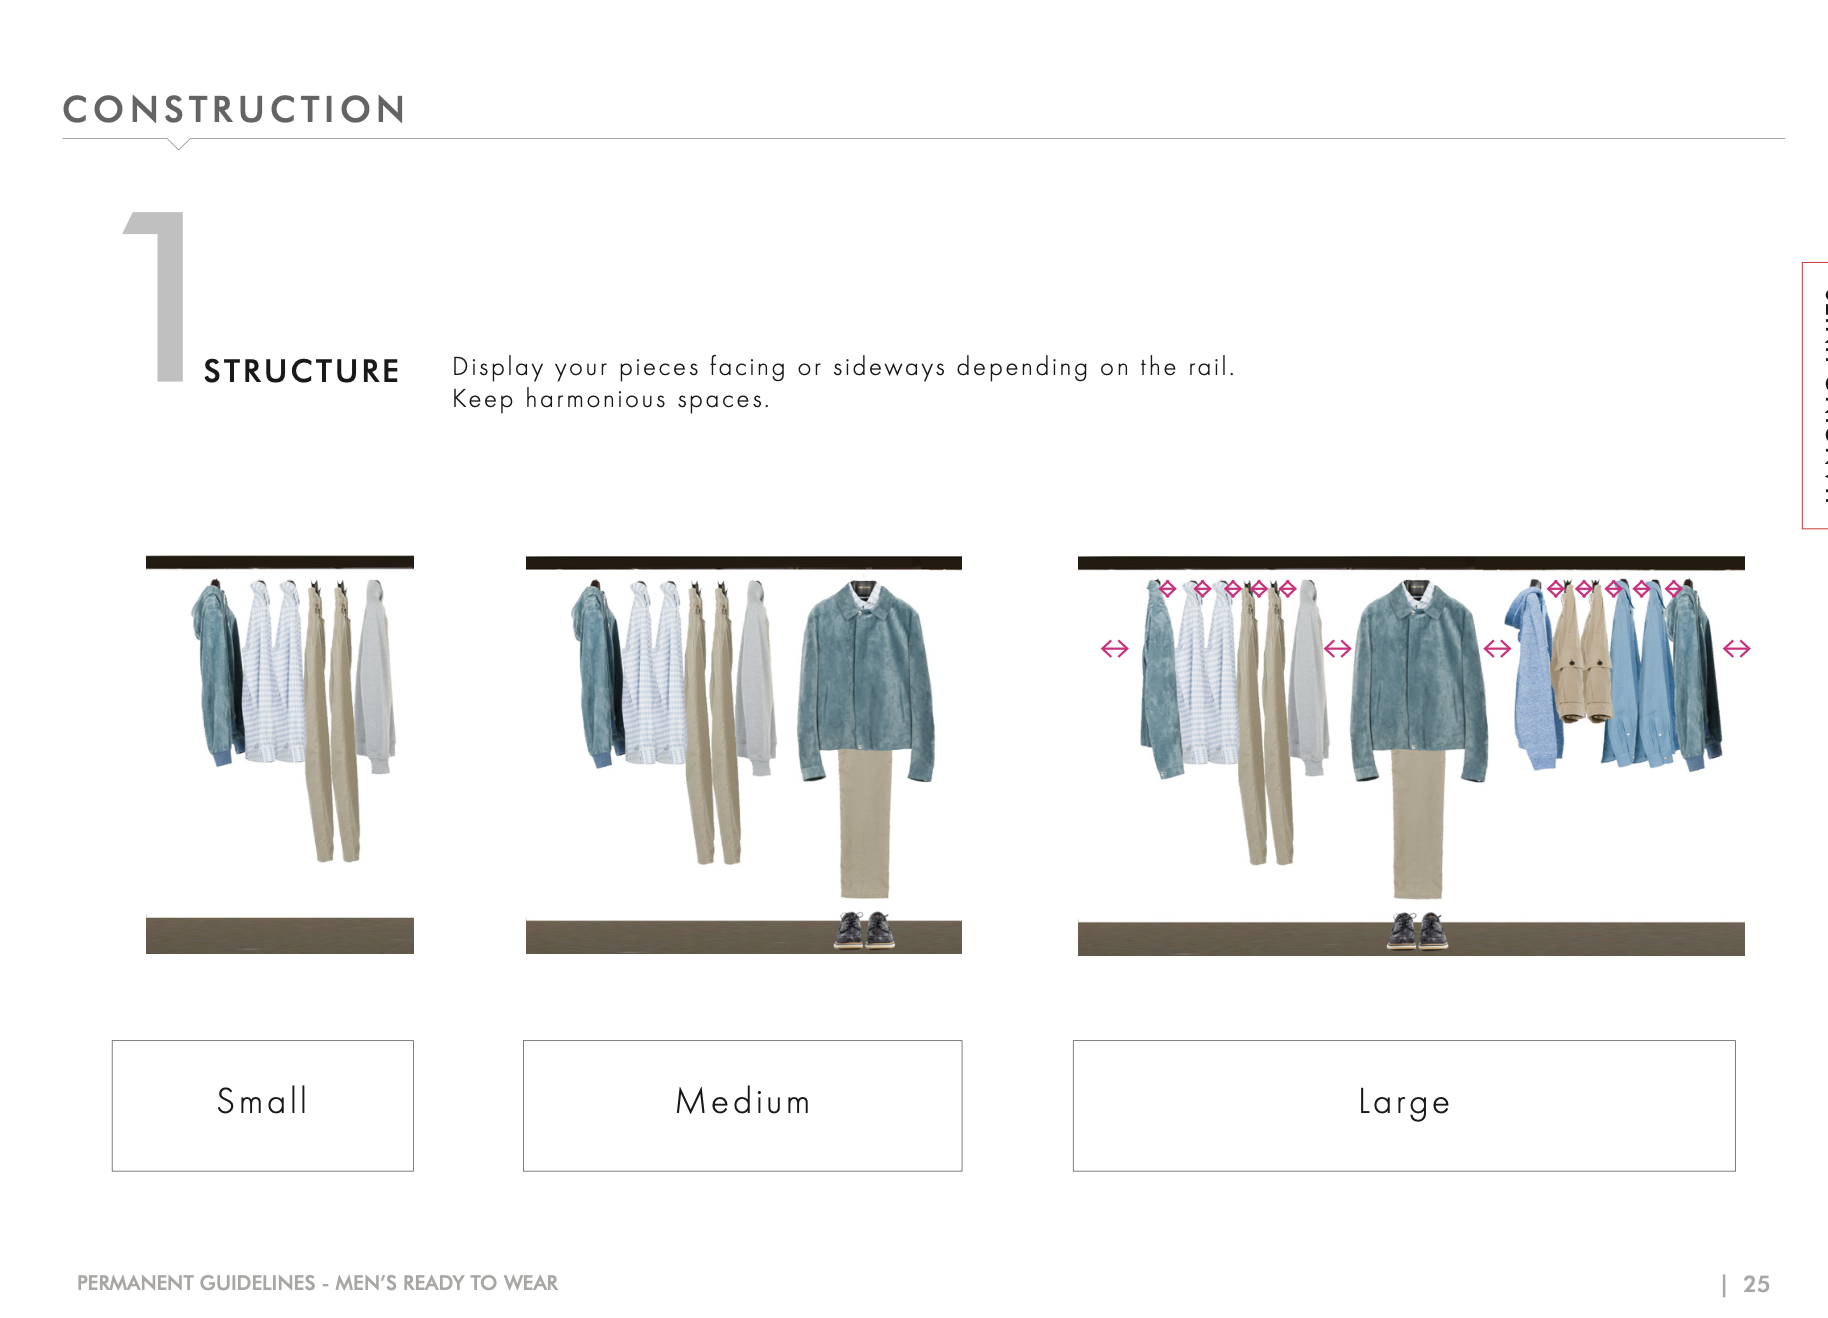1828x1318 pixels.
Task: Click the Large label box
Action: tap(1404, 1105)
